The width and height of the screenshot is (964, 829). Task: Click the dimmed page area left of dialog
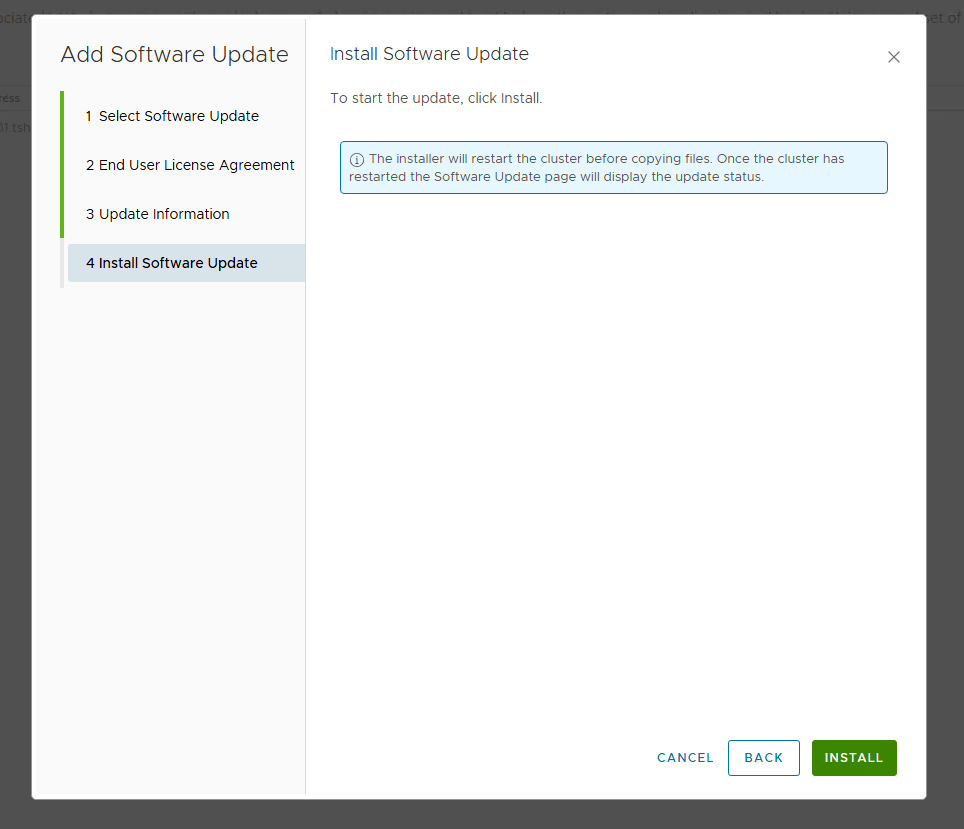point(15,450)
